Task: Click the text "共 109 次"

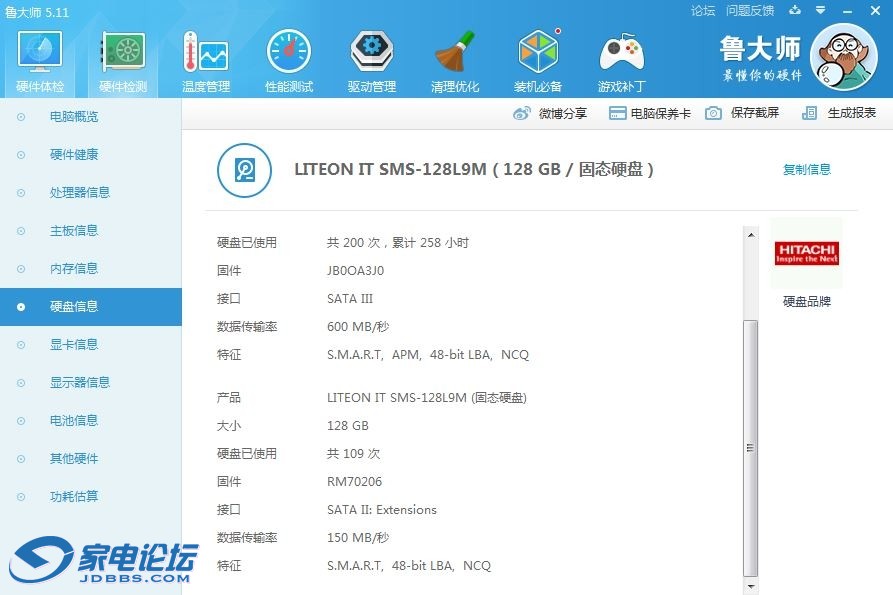Action: 353,454
